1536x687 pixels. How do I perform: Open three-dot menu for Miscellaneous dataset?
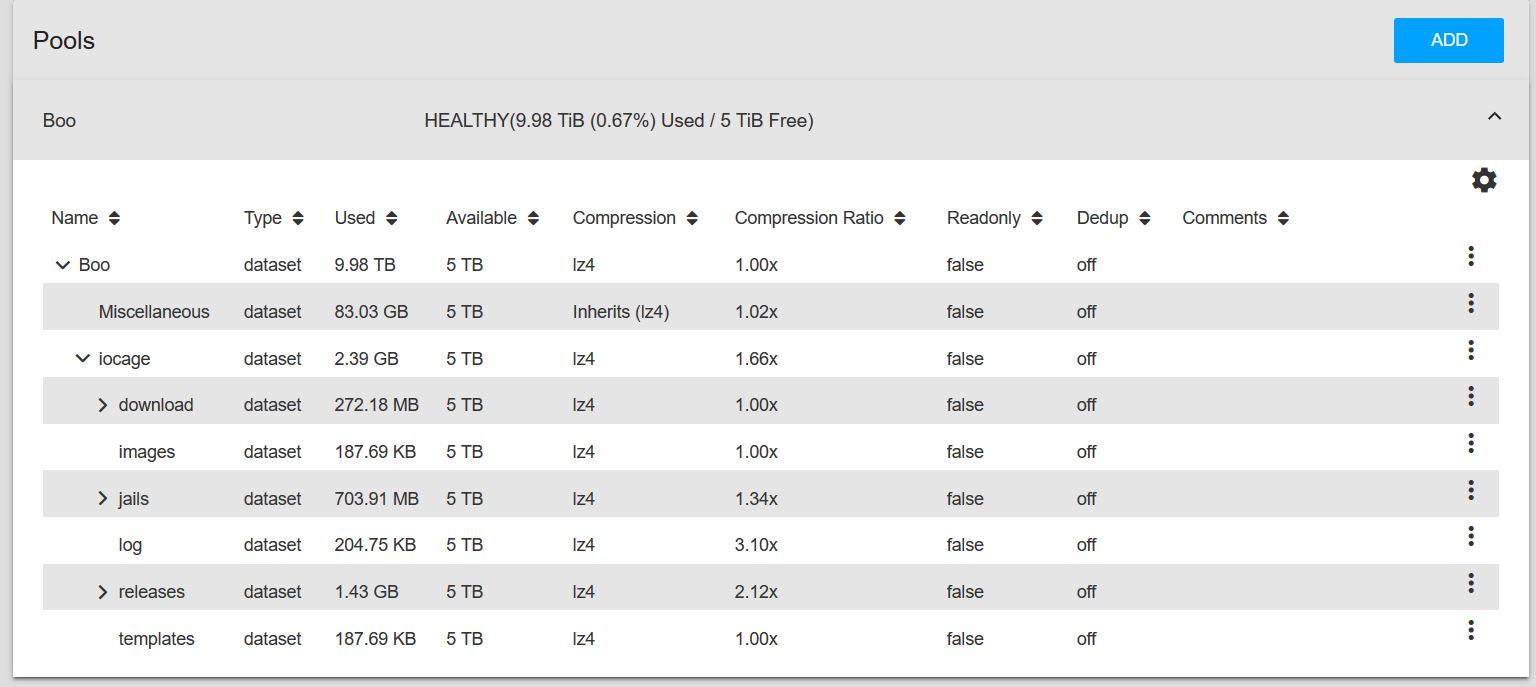coord(1471,303)
